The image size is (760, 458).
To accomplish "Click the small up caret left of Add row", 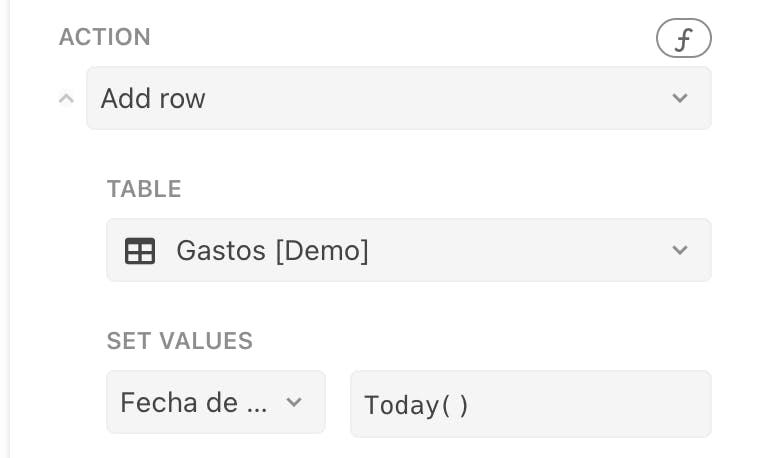I will (x=66, y=98).
